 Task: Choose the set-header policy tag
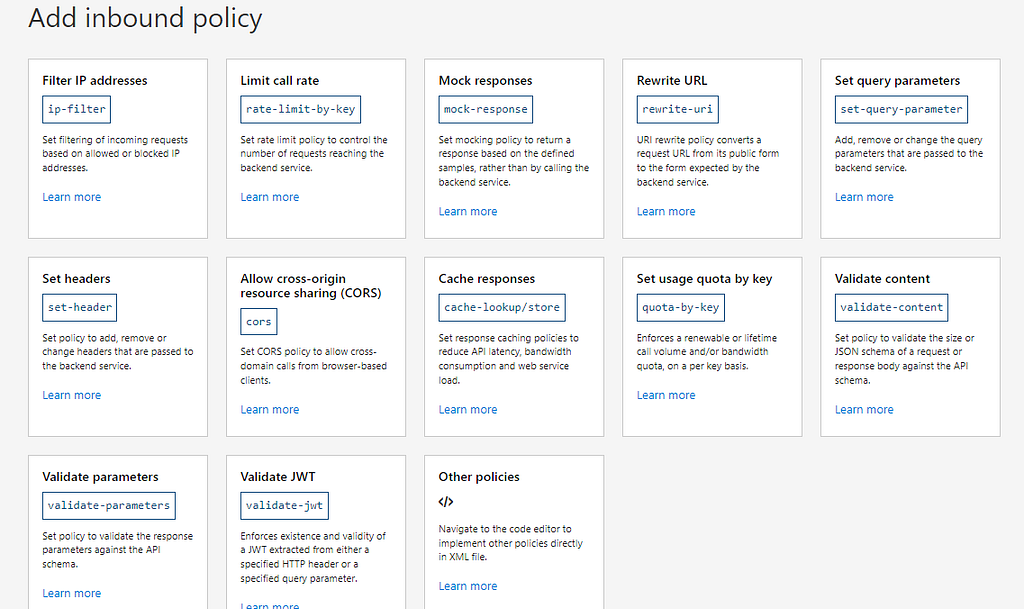click(80, 307)
